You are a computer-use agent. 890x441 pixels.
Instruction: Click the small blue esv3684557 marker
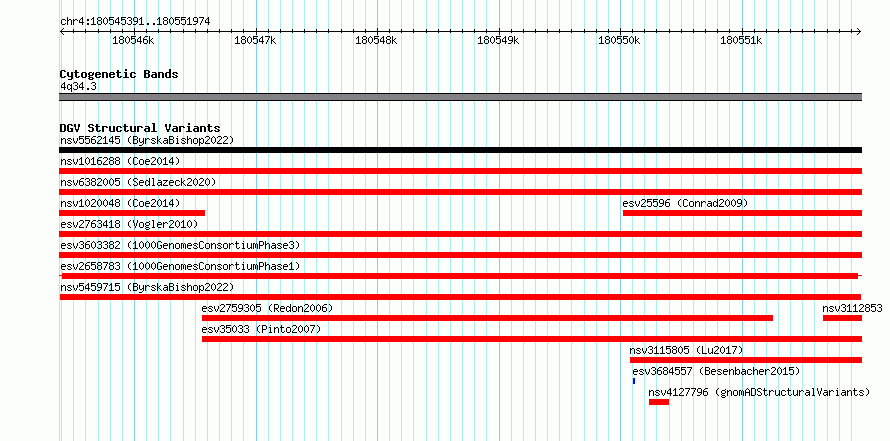click(634, 381)
